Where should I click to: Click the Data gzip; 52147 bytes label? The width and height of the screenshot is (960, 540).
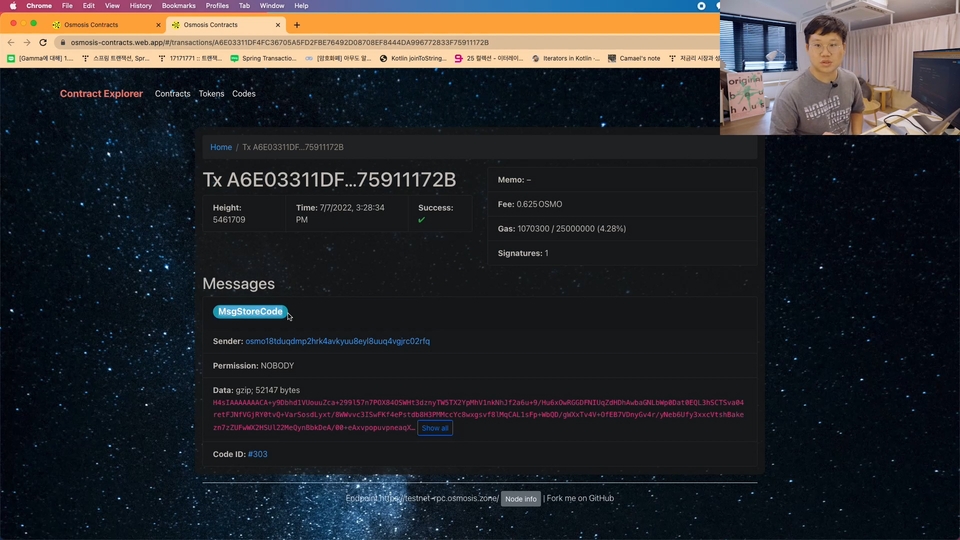256,390
